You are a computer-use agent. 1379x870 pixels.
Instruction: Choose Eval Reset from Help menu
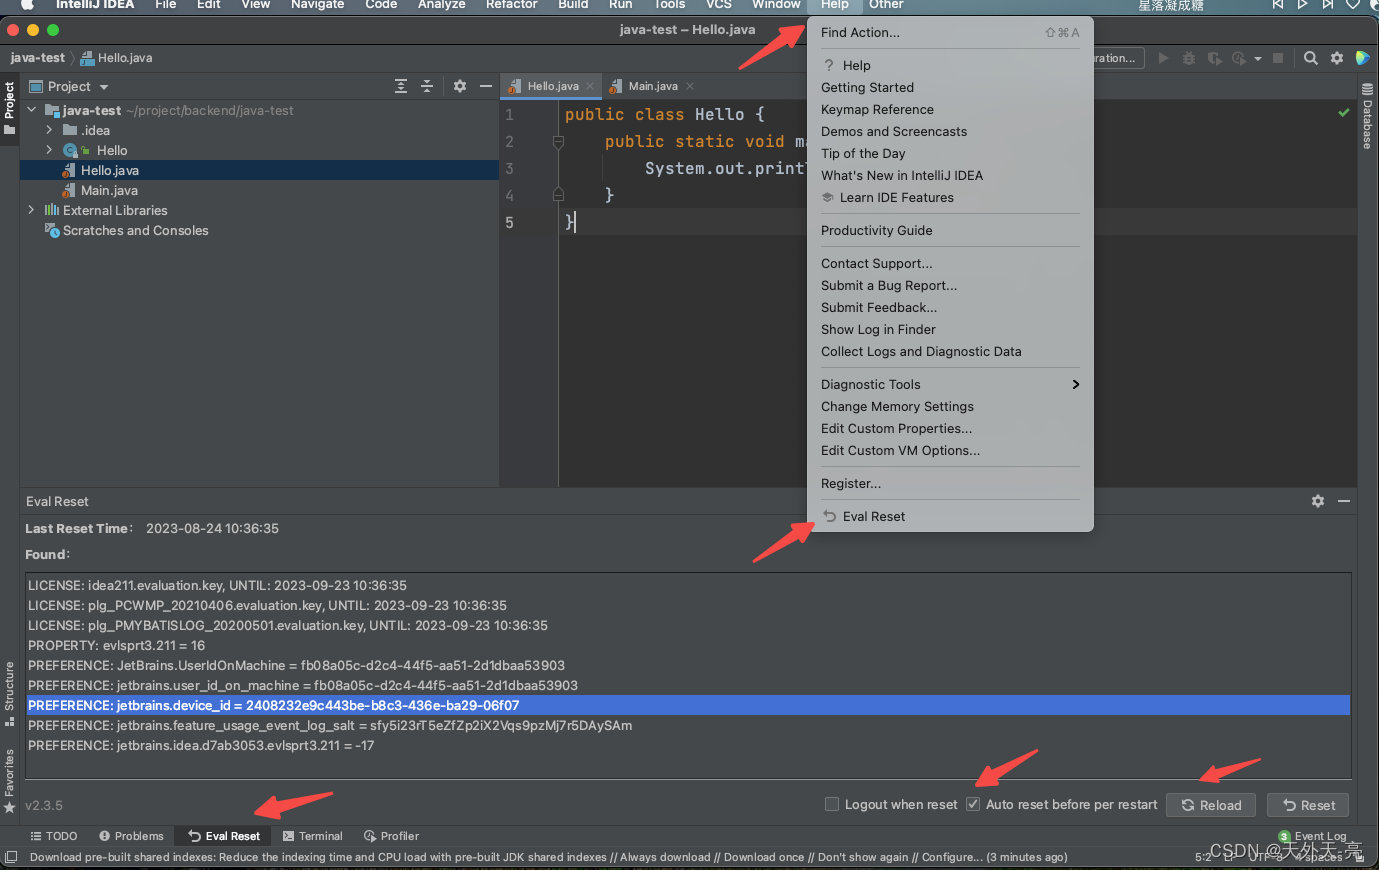[950, 516]
